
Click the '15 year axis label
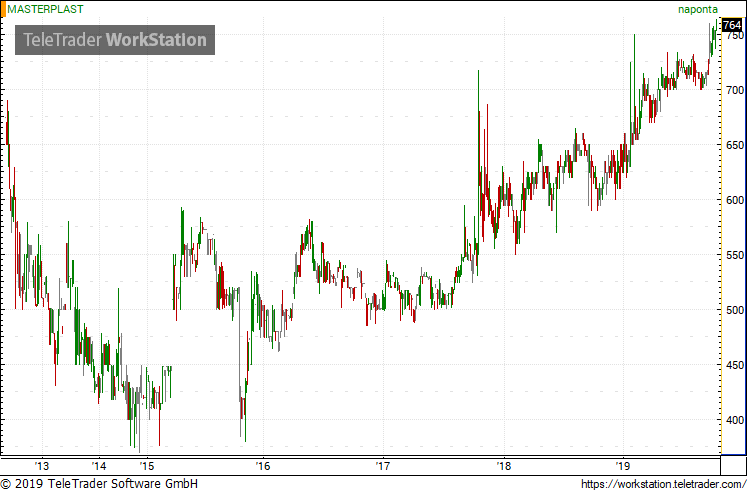point(147,466)
